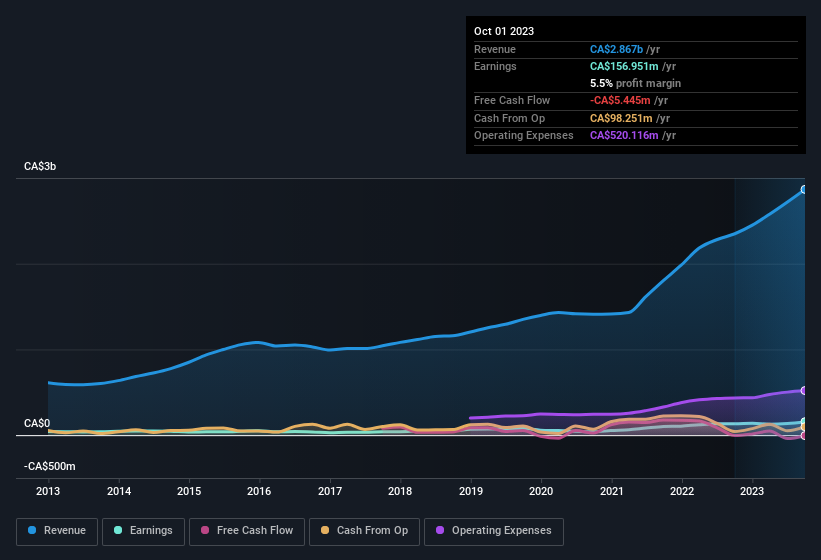The width and height of the screenshot is (821, 560).
Task: Click the blue Revenue legend dot
Action: pos(34,531)
